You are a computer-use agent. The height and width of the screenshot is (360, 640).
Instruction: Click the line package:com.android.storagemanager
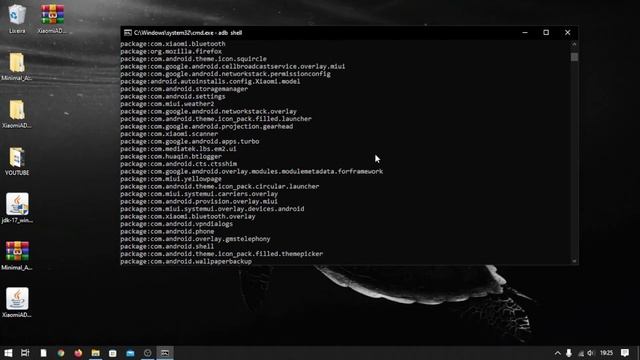tap(184, 89)
